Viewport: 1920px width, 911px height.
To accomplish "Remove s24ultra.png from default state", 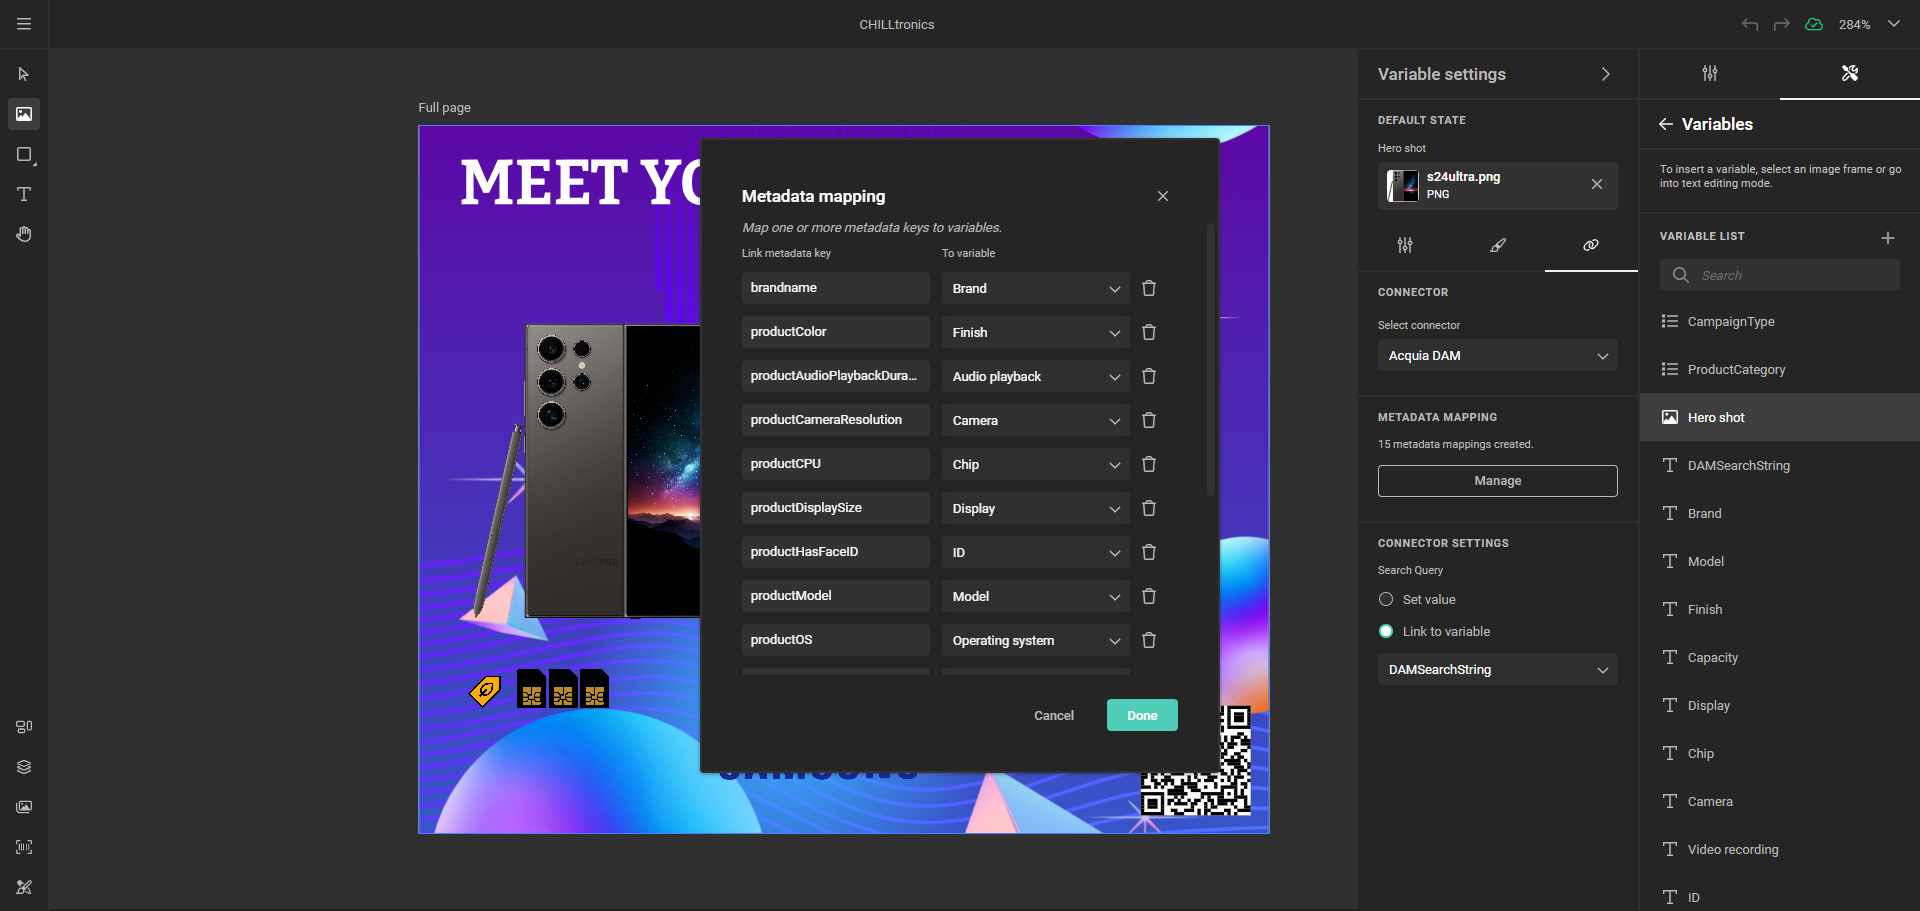I will tap(1597, 184).
